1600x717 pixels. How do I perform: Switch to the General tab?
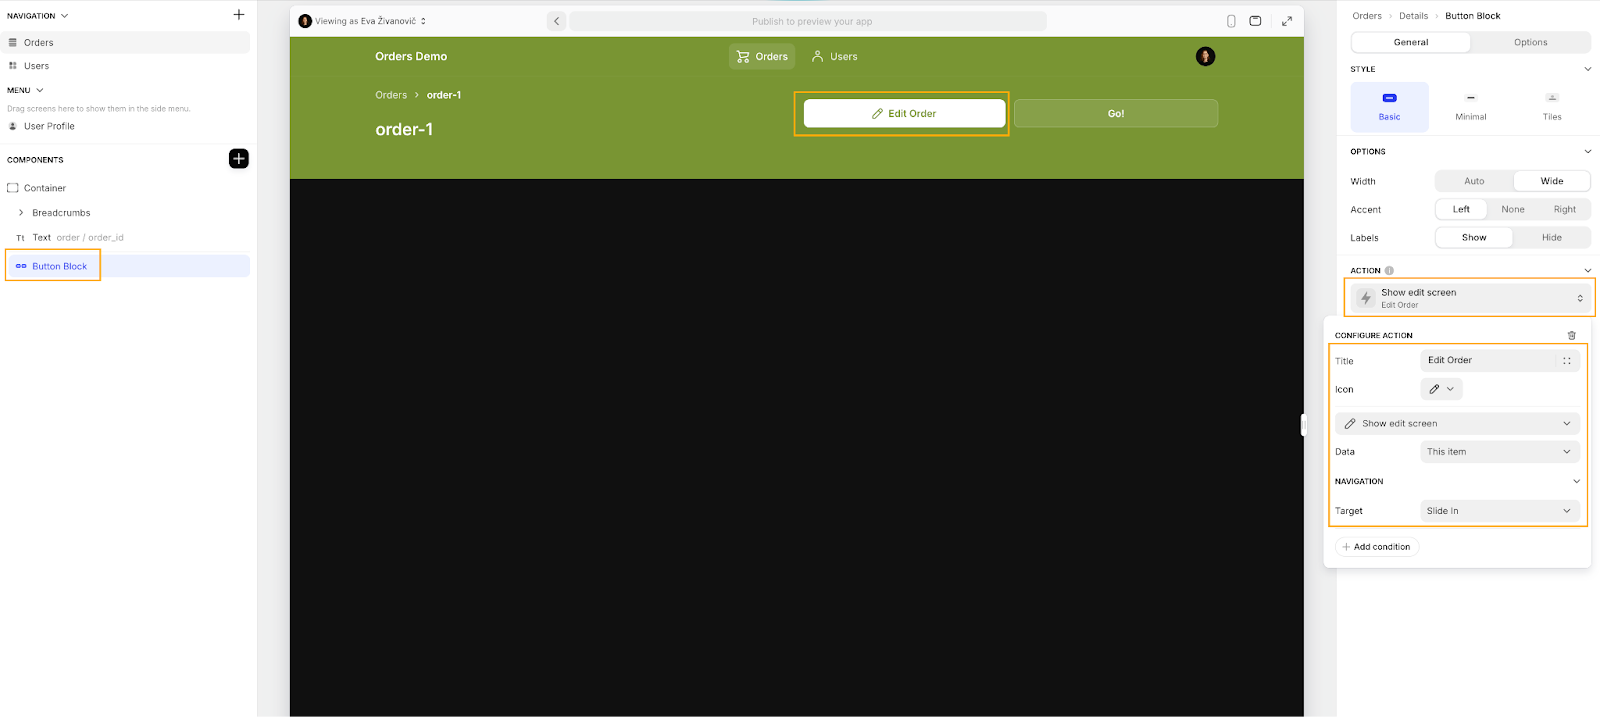(1411, 42)
